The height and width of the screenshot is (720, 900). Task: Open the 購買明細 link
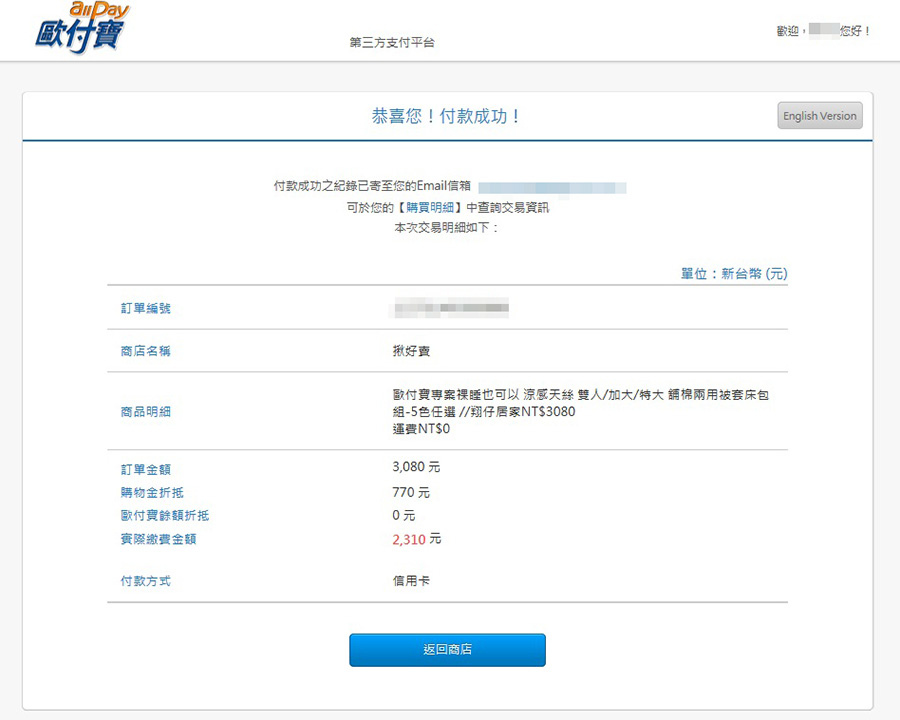pyautogui.click(x=430, y=207)
